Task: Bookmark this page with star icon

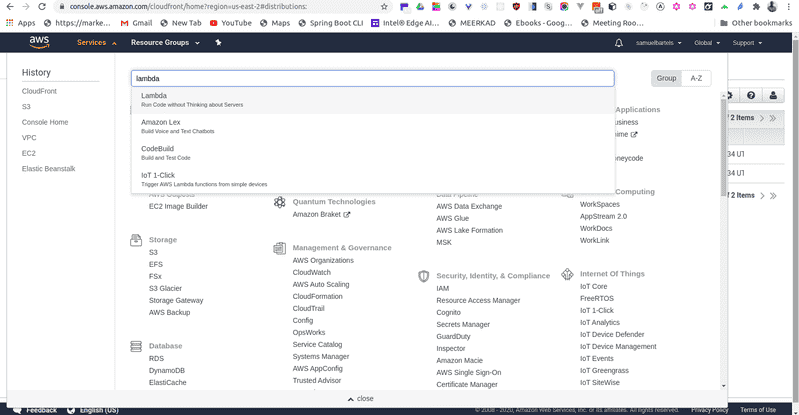Action: pyautogui.click(x=384, y=7)
